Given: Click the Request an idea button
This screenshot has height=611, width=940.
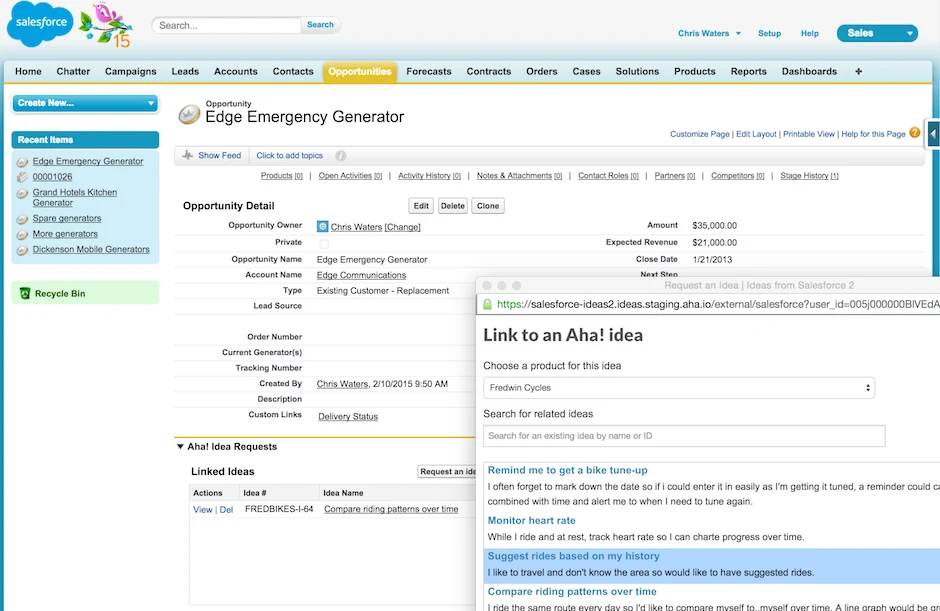Looking at the screenshot, I should coord(447,471).
